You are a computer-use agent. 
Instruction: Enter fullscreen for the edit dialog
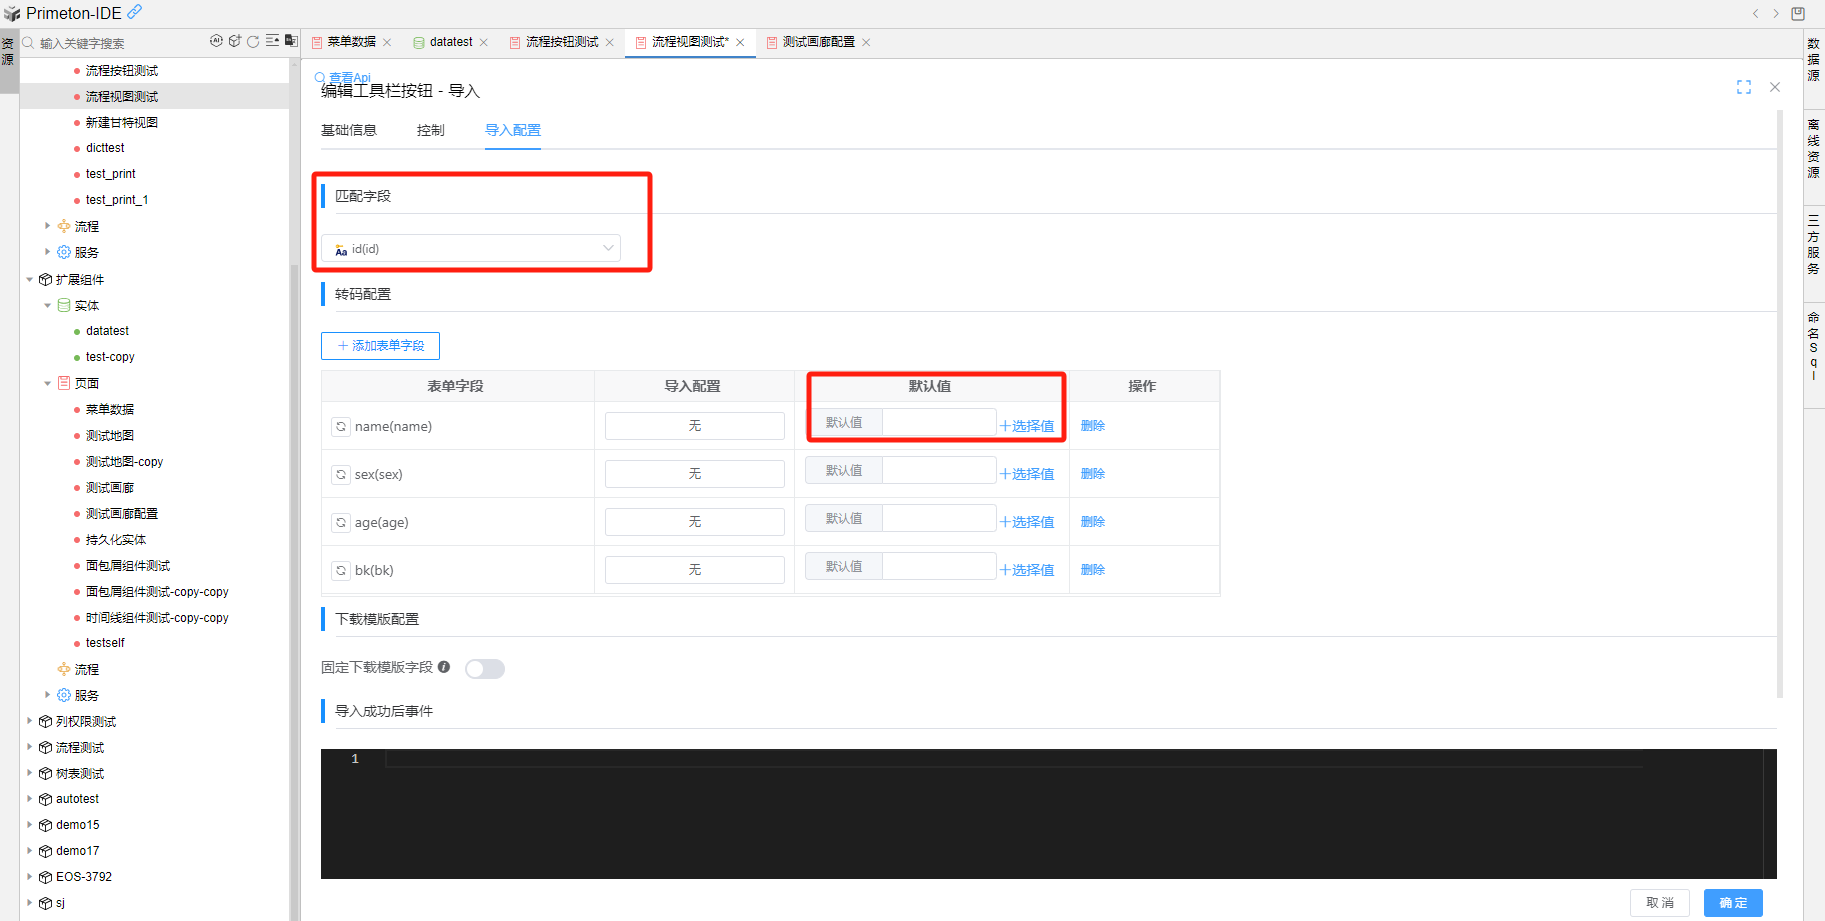1744,88
